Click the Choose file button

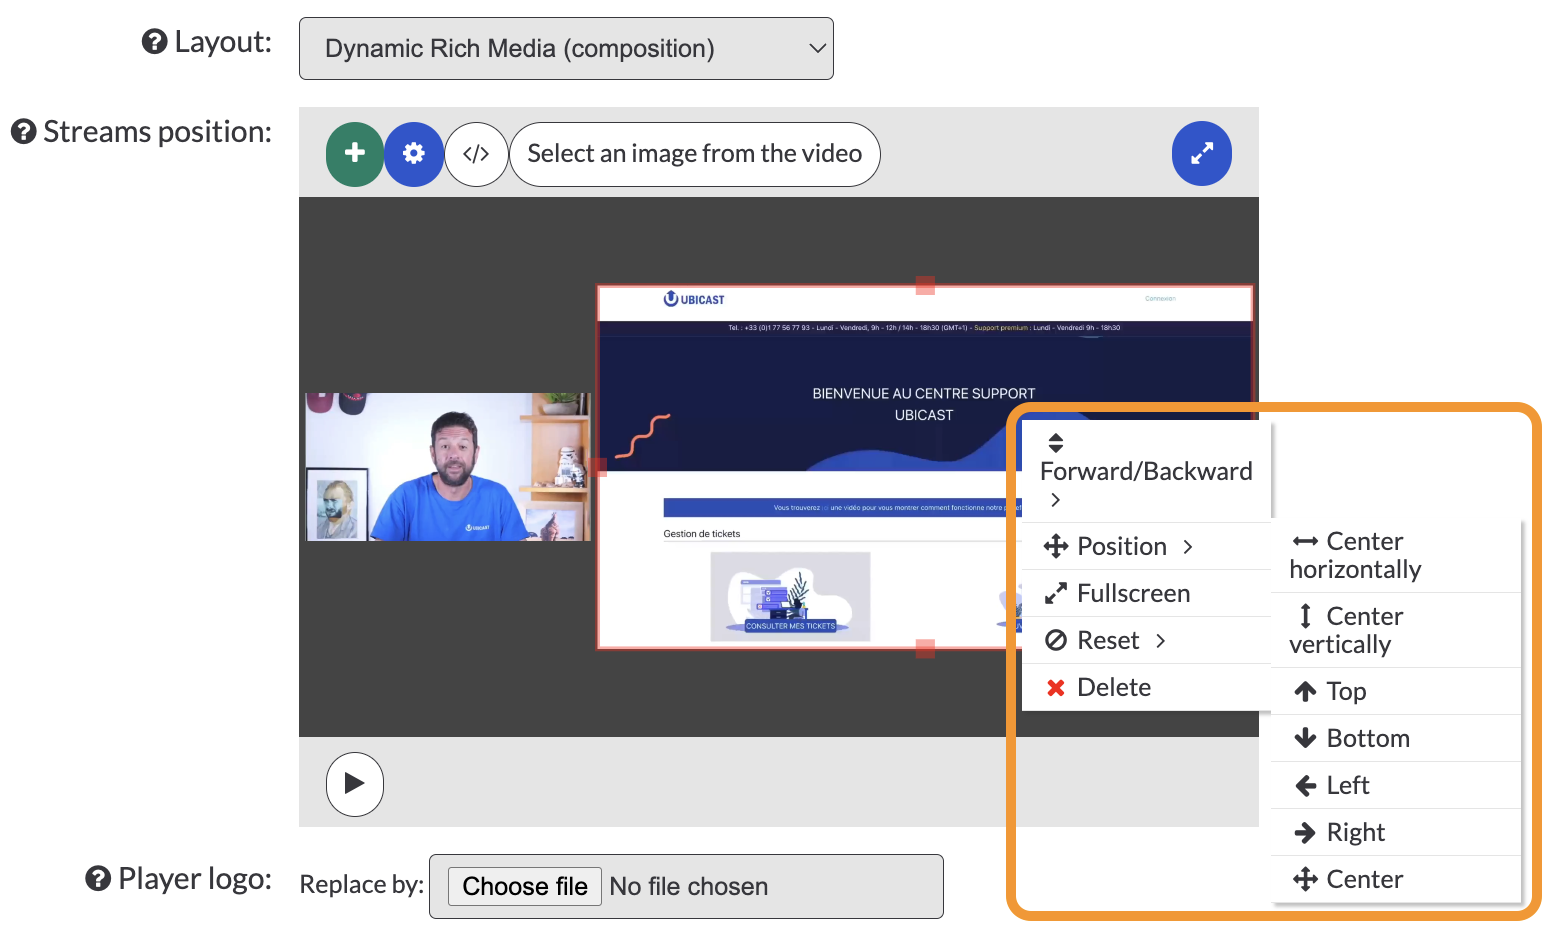(525, 886)
